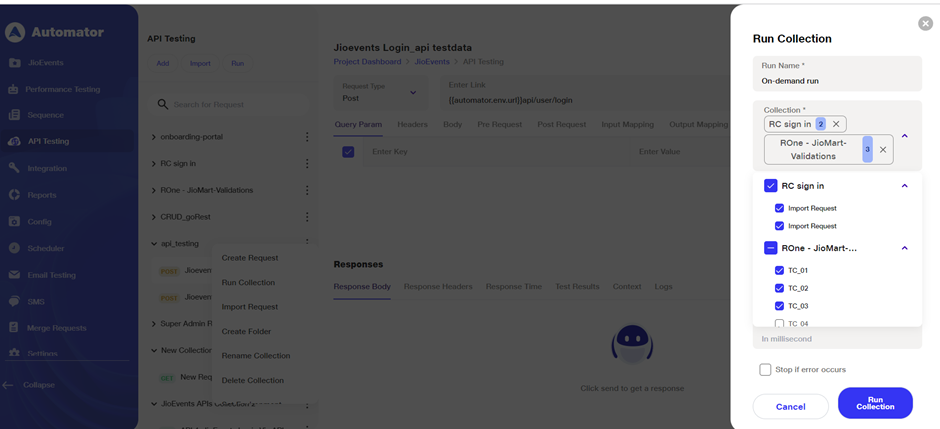Select API Testing sidebar icon

(x=14, y=141)
